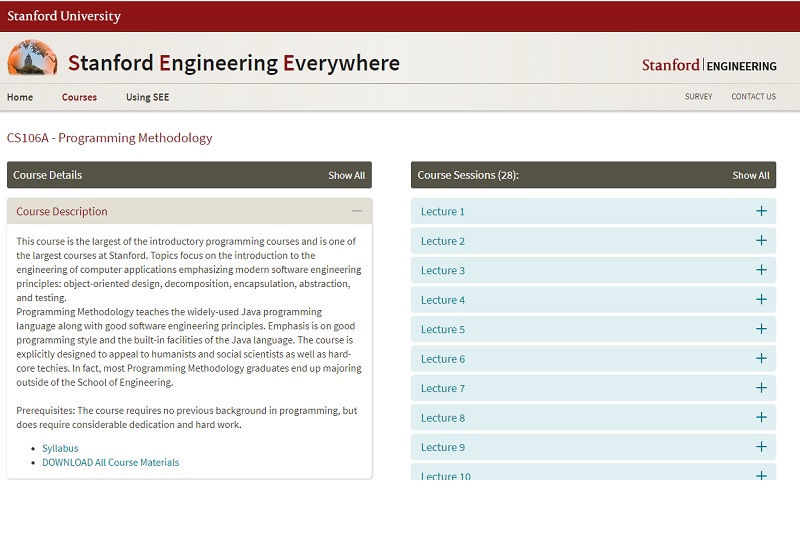Click the CS106A - Programming Methodology heading
This screenshot has width=800, height=551.
click(109, 138)
